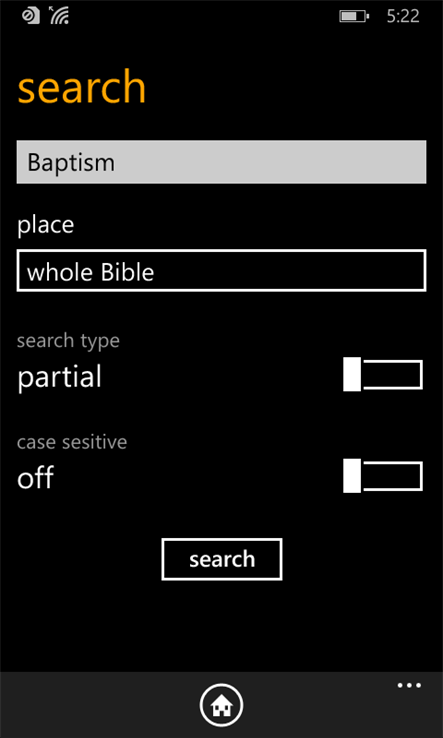The image size is (443, 738).
Task: Click the search button below the switches
Action: point(222,559)
